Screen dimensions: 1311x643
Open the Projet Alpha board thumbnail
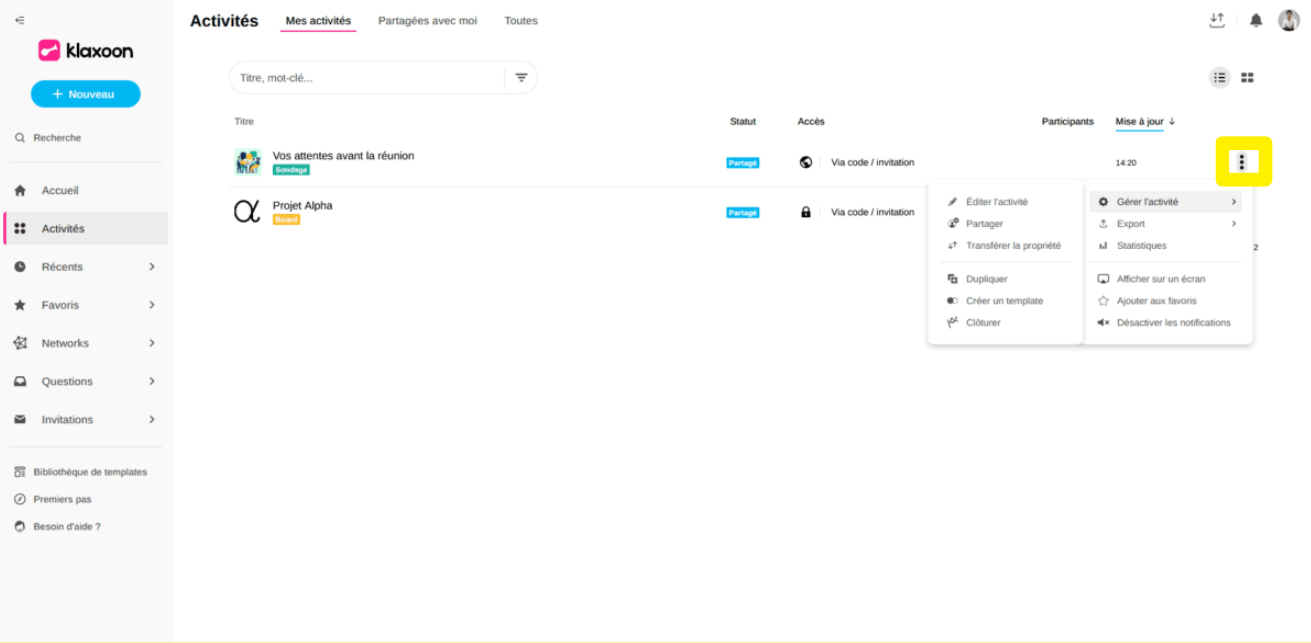247,212
